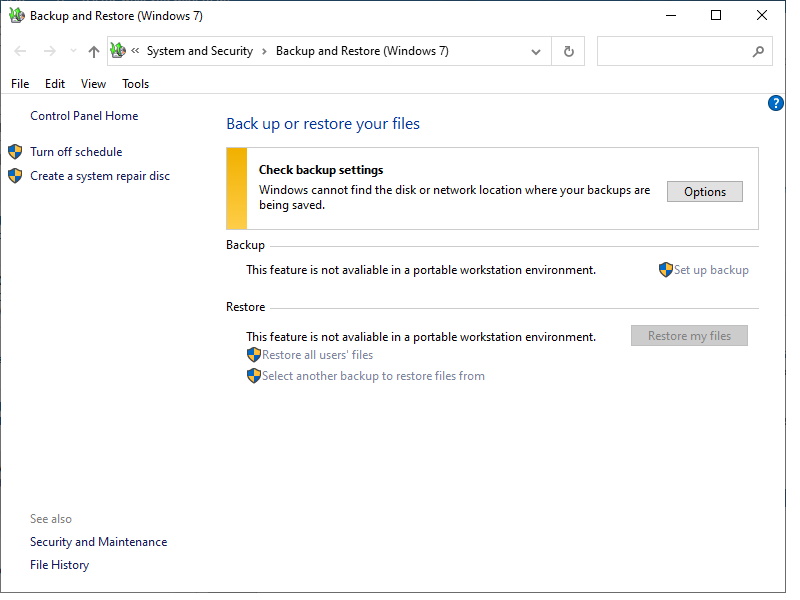Close the Backup and Restore window

(762, 16)
